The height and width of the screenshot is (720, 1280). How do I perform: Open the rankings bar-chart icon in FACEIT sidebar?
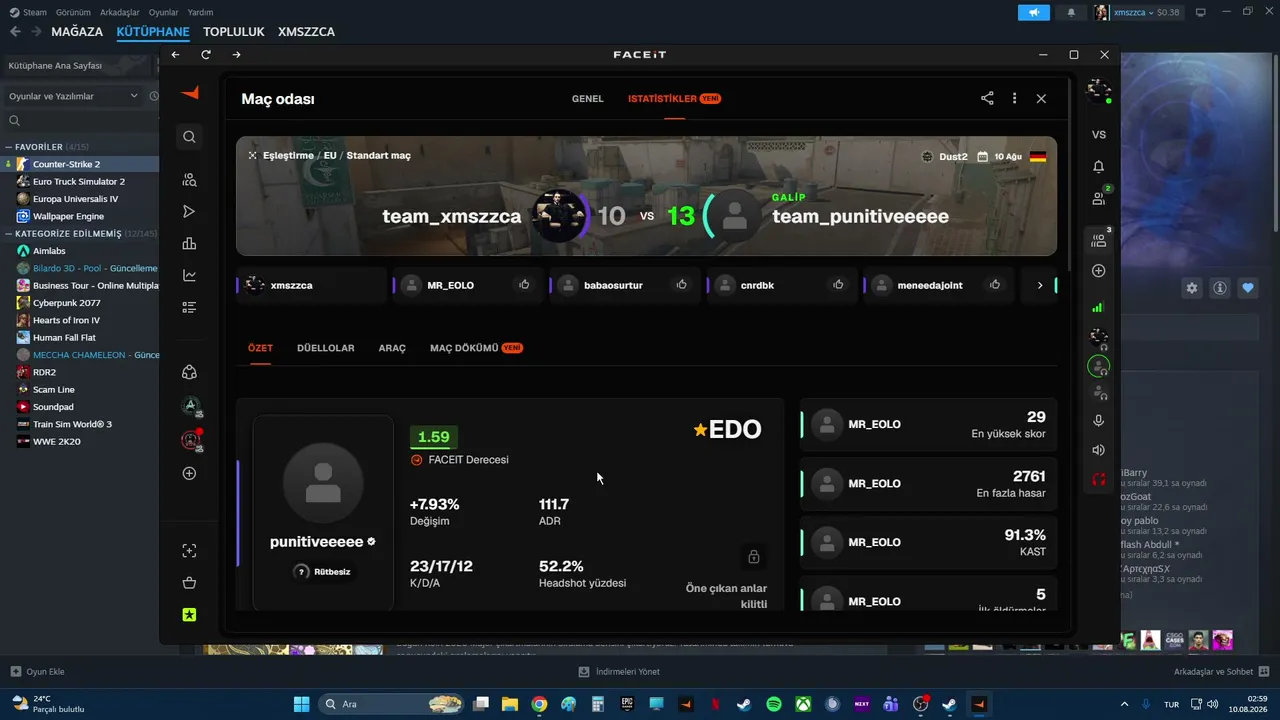[189, 244]
